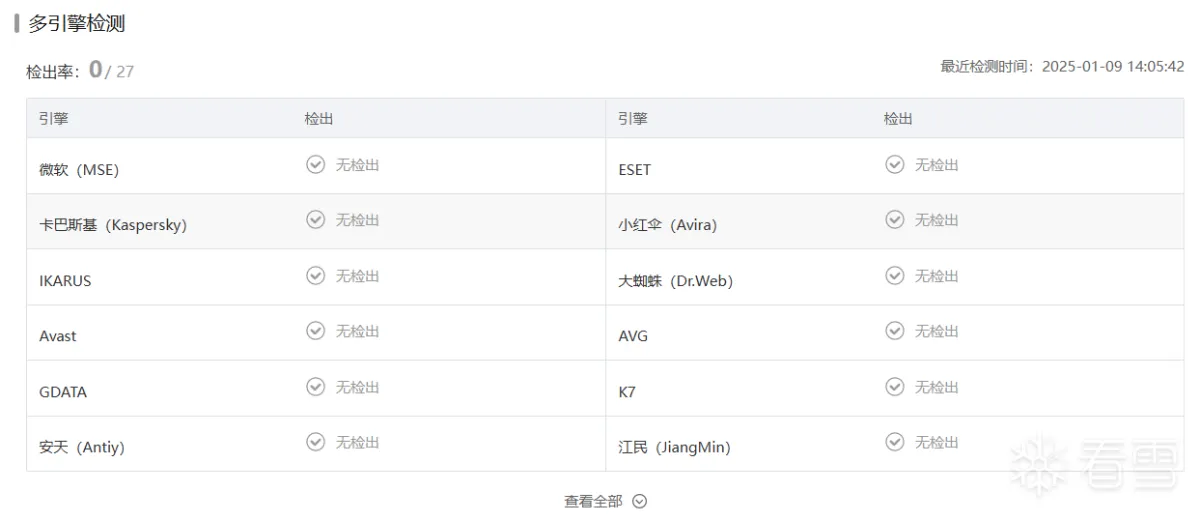Click the checkmark icon in the Avira row
Image resolution: width=1200 pixels, height=521 pixels.
[895, 220]
